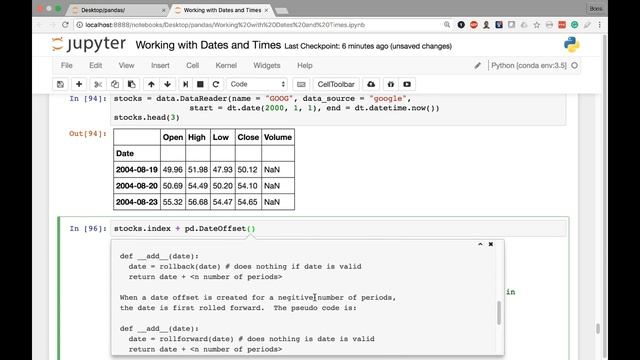Close the docstring tooltip
640x360 pixels.
[x=491, y=244]
